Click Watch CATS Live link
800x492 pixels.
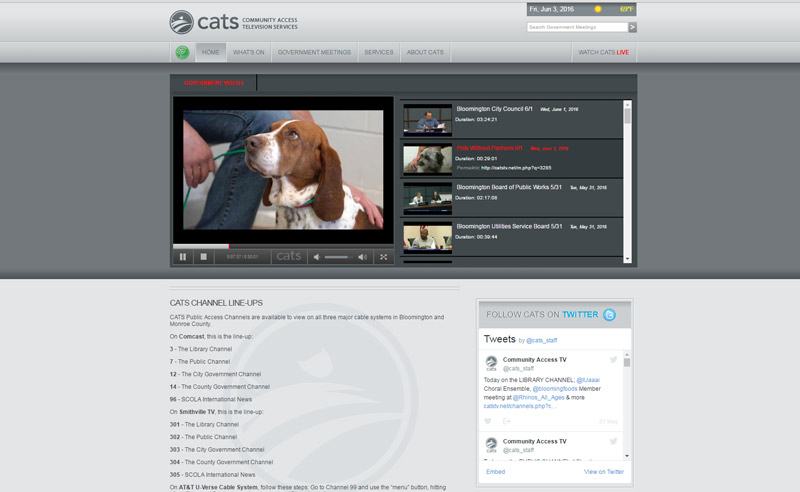tap(604, 52)
